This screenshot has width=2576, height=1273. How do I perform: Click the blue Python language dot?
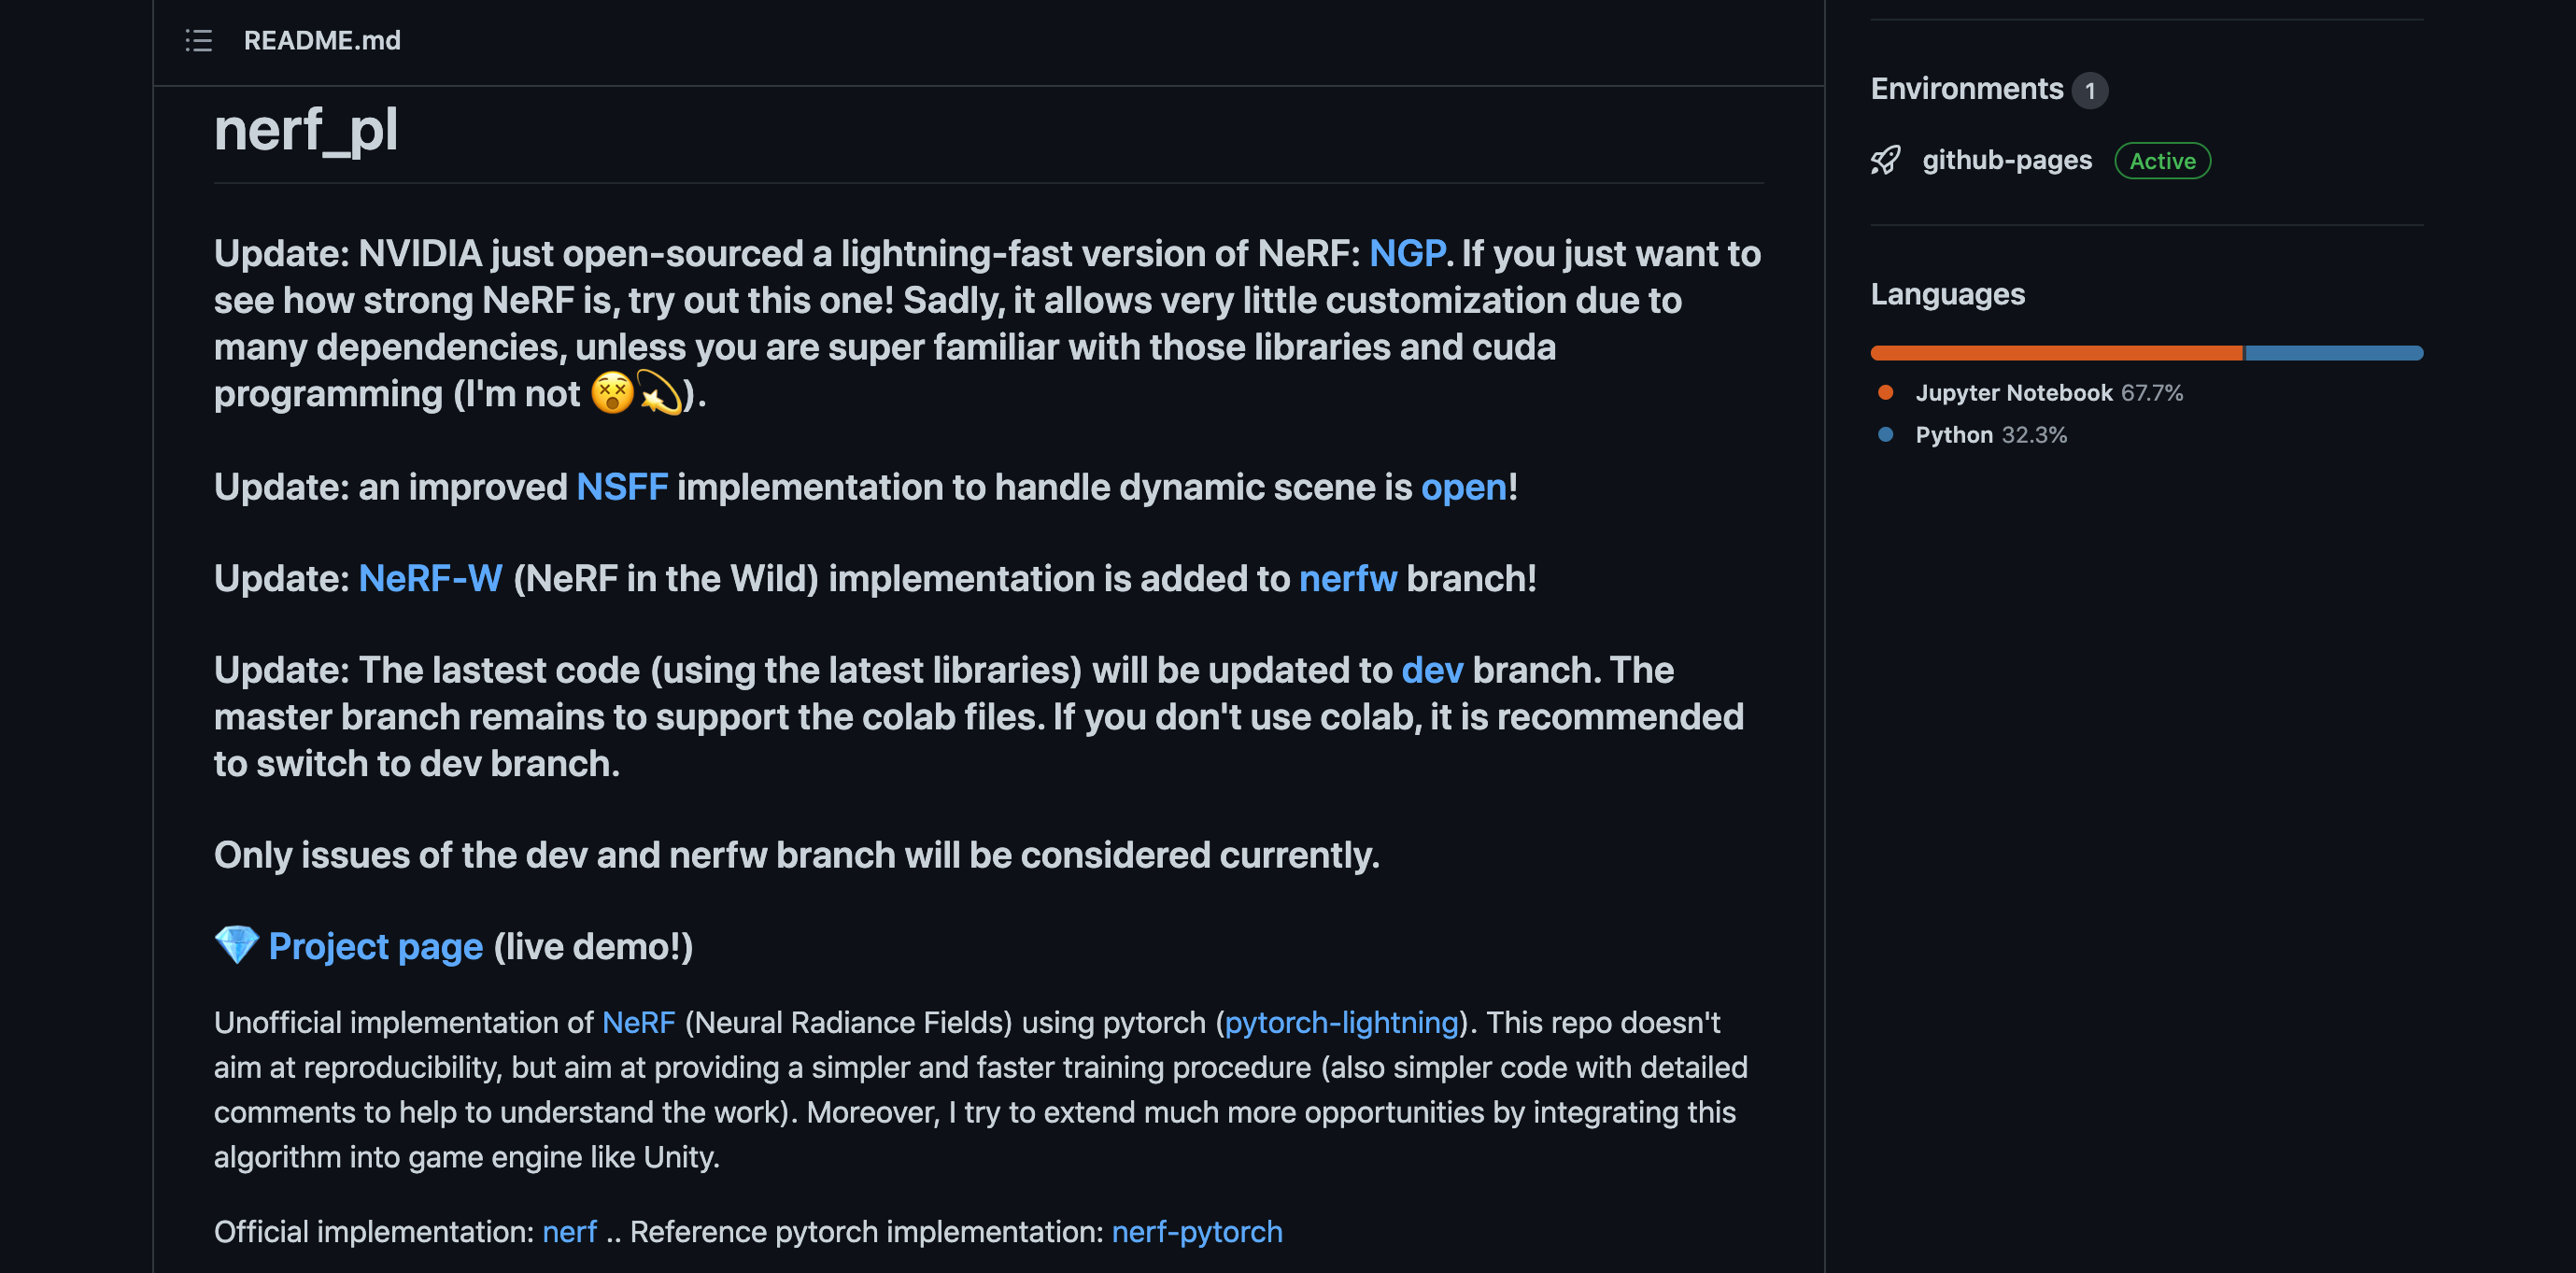(1885, 435)
